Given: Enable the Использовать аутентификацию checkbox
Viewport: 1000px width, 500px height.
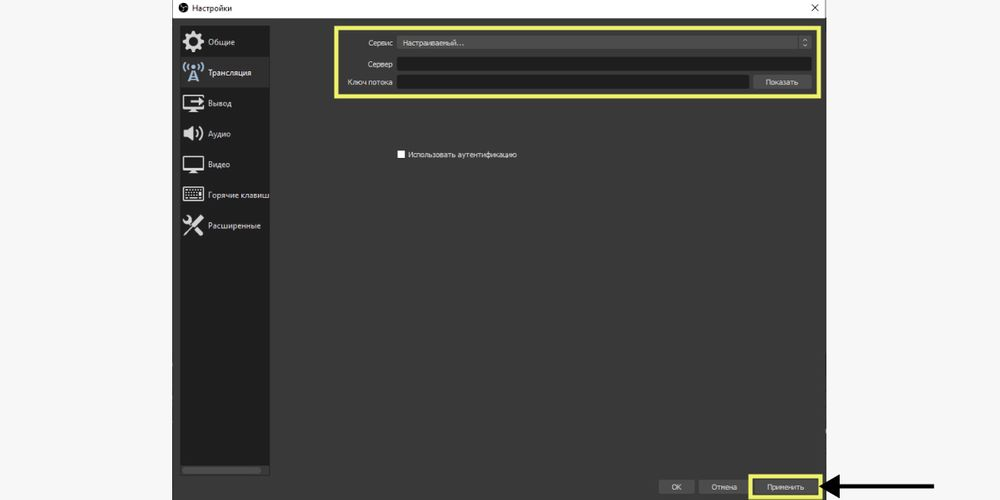Looking at the screenshot, I should (401, 154).
